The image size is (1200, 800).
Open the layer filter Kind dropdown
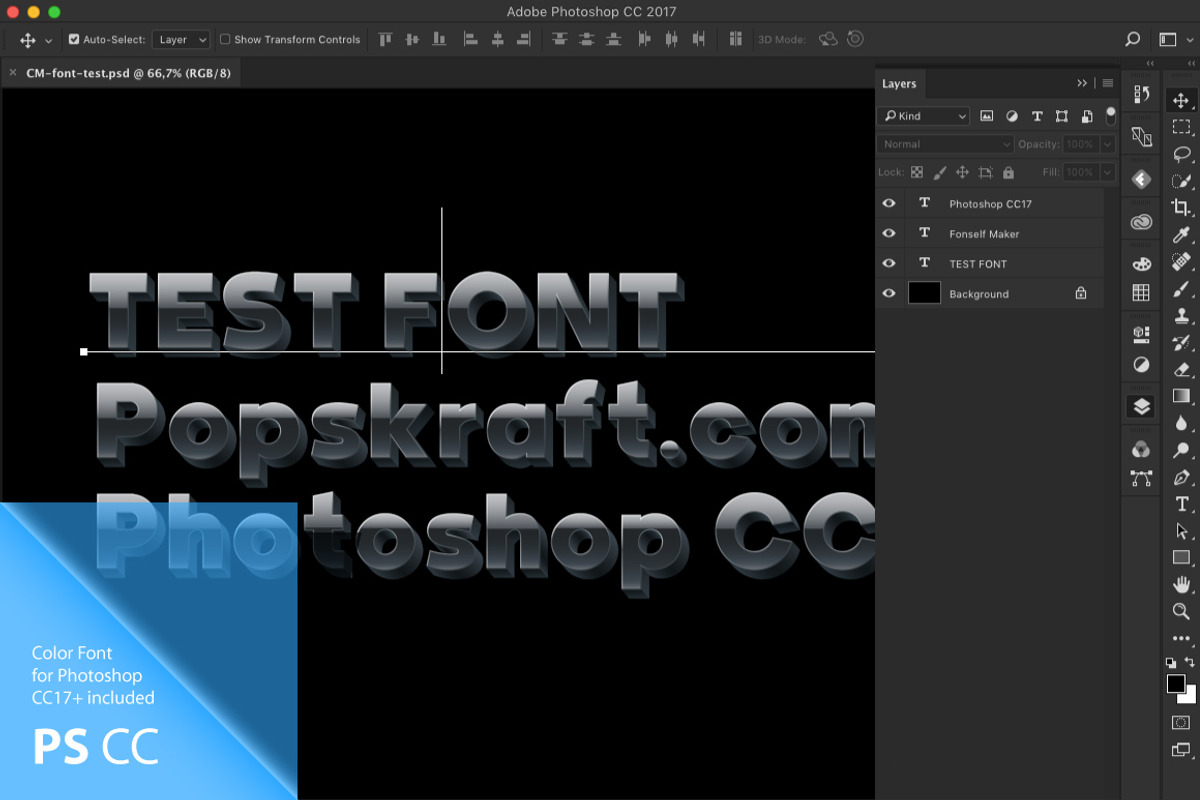pyautogui.click(x=923, y=116)
